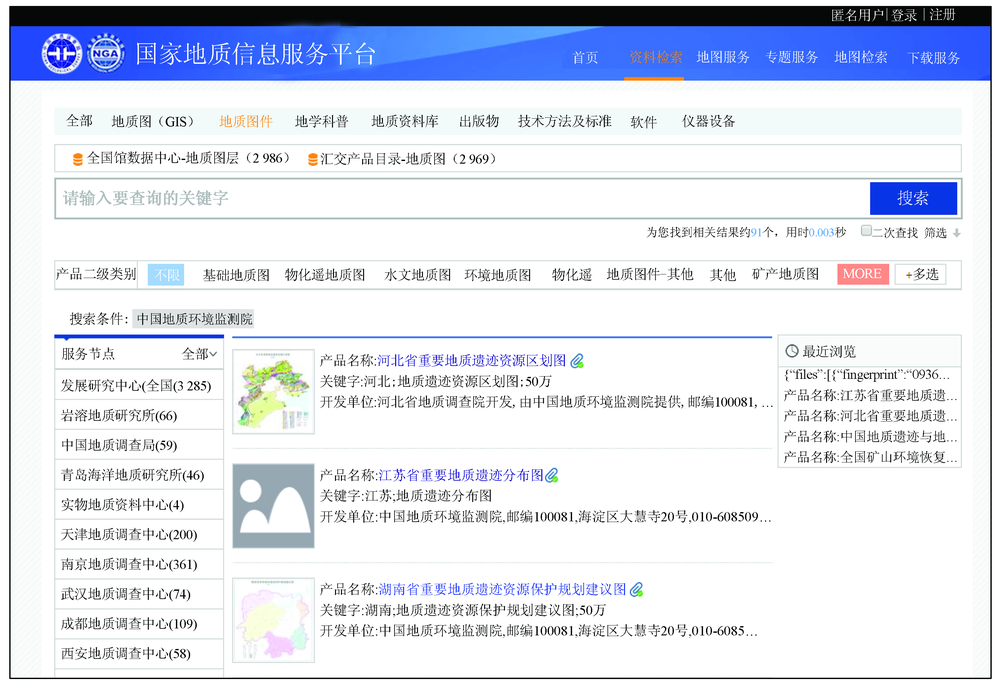
Task: Select 发展研究中心 service node
Action: click(139, 385)
